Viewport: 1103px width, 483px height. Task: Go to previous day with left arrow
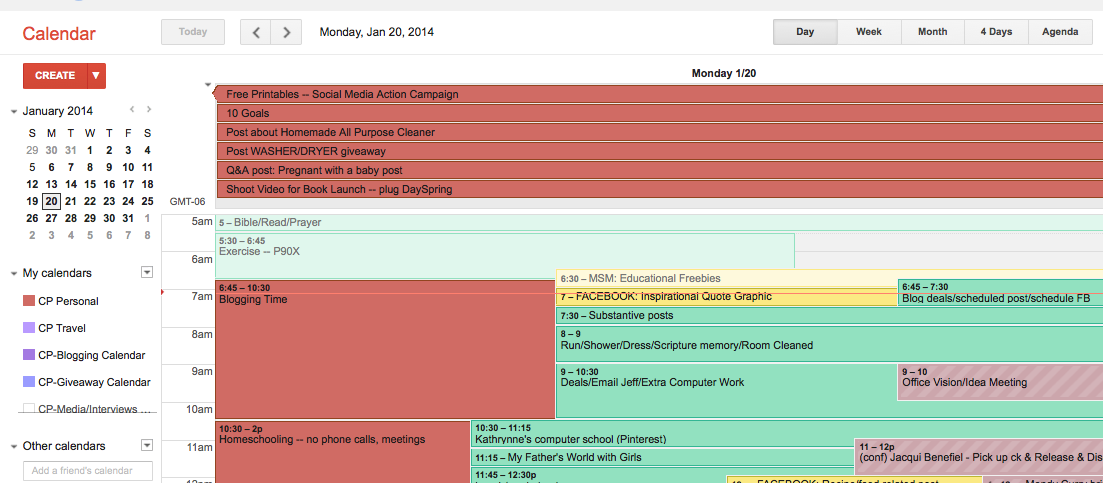(256, 32)
